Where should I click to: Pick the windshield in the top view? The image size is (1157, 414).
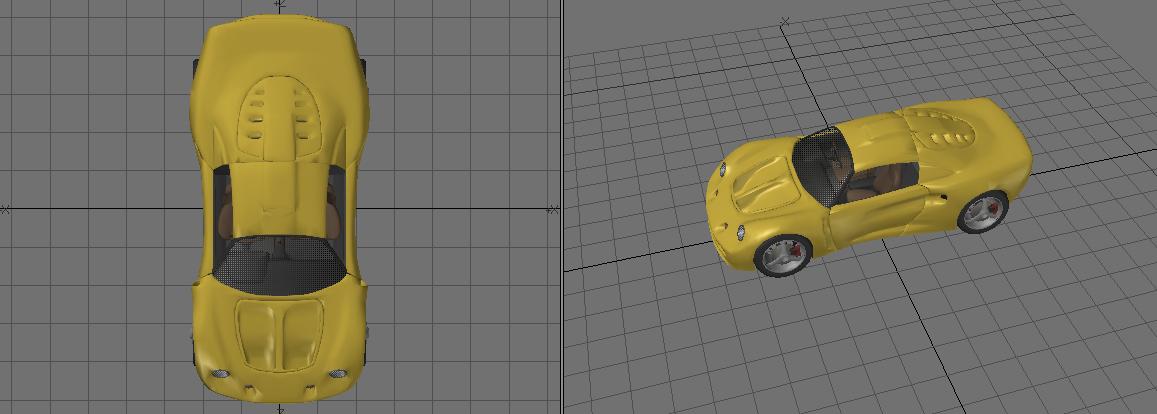280,266
